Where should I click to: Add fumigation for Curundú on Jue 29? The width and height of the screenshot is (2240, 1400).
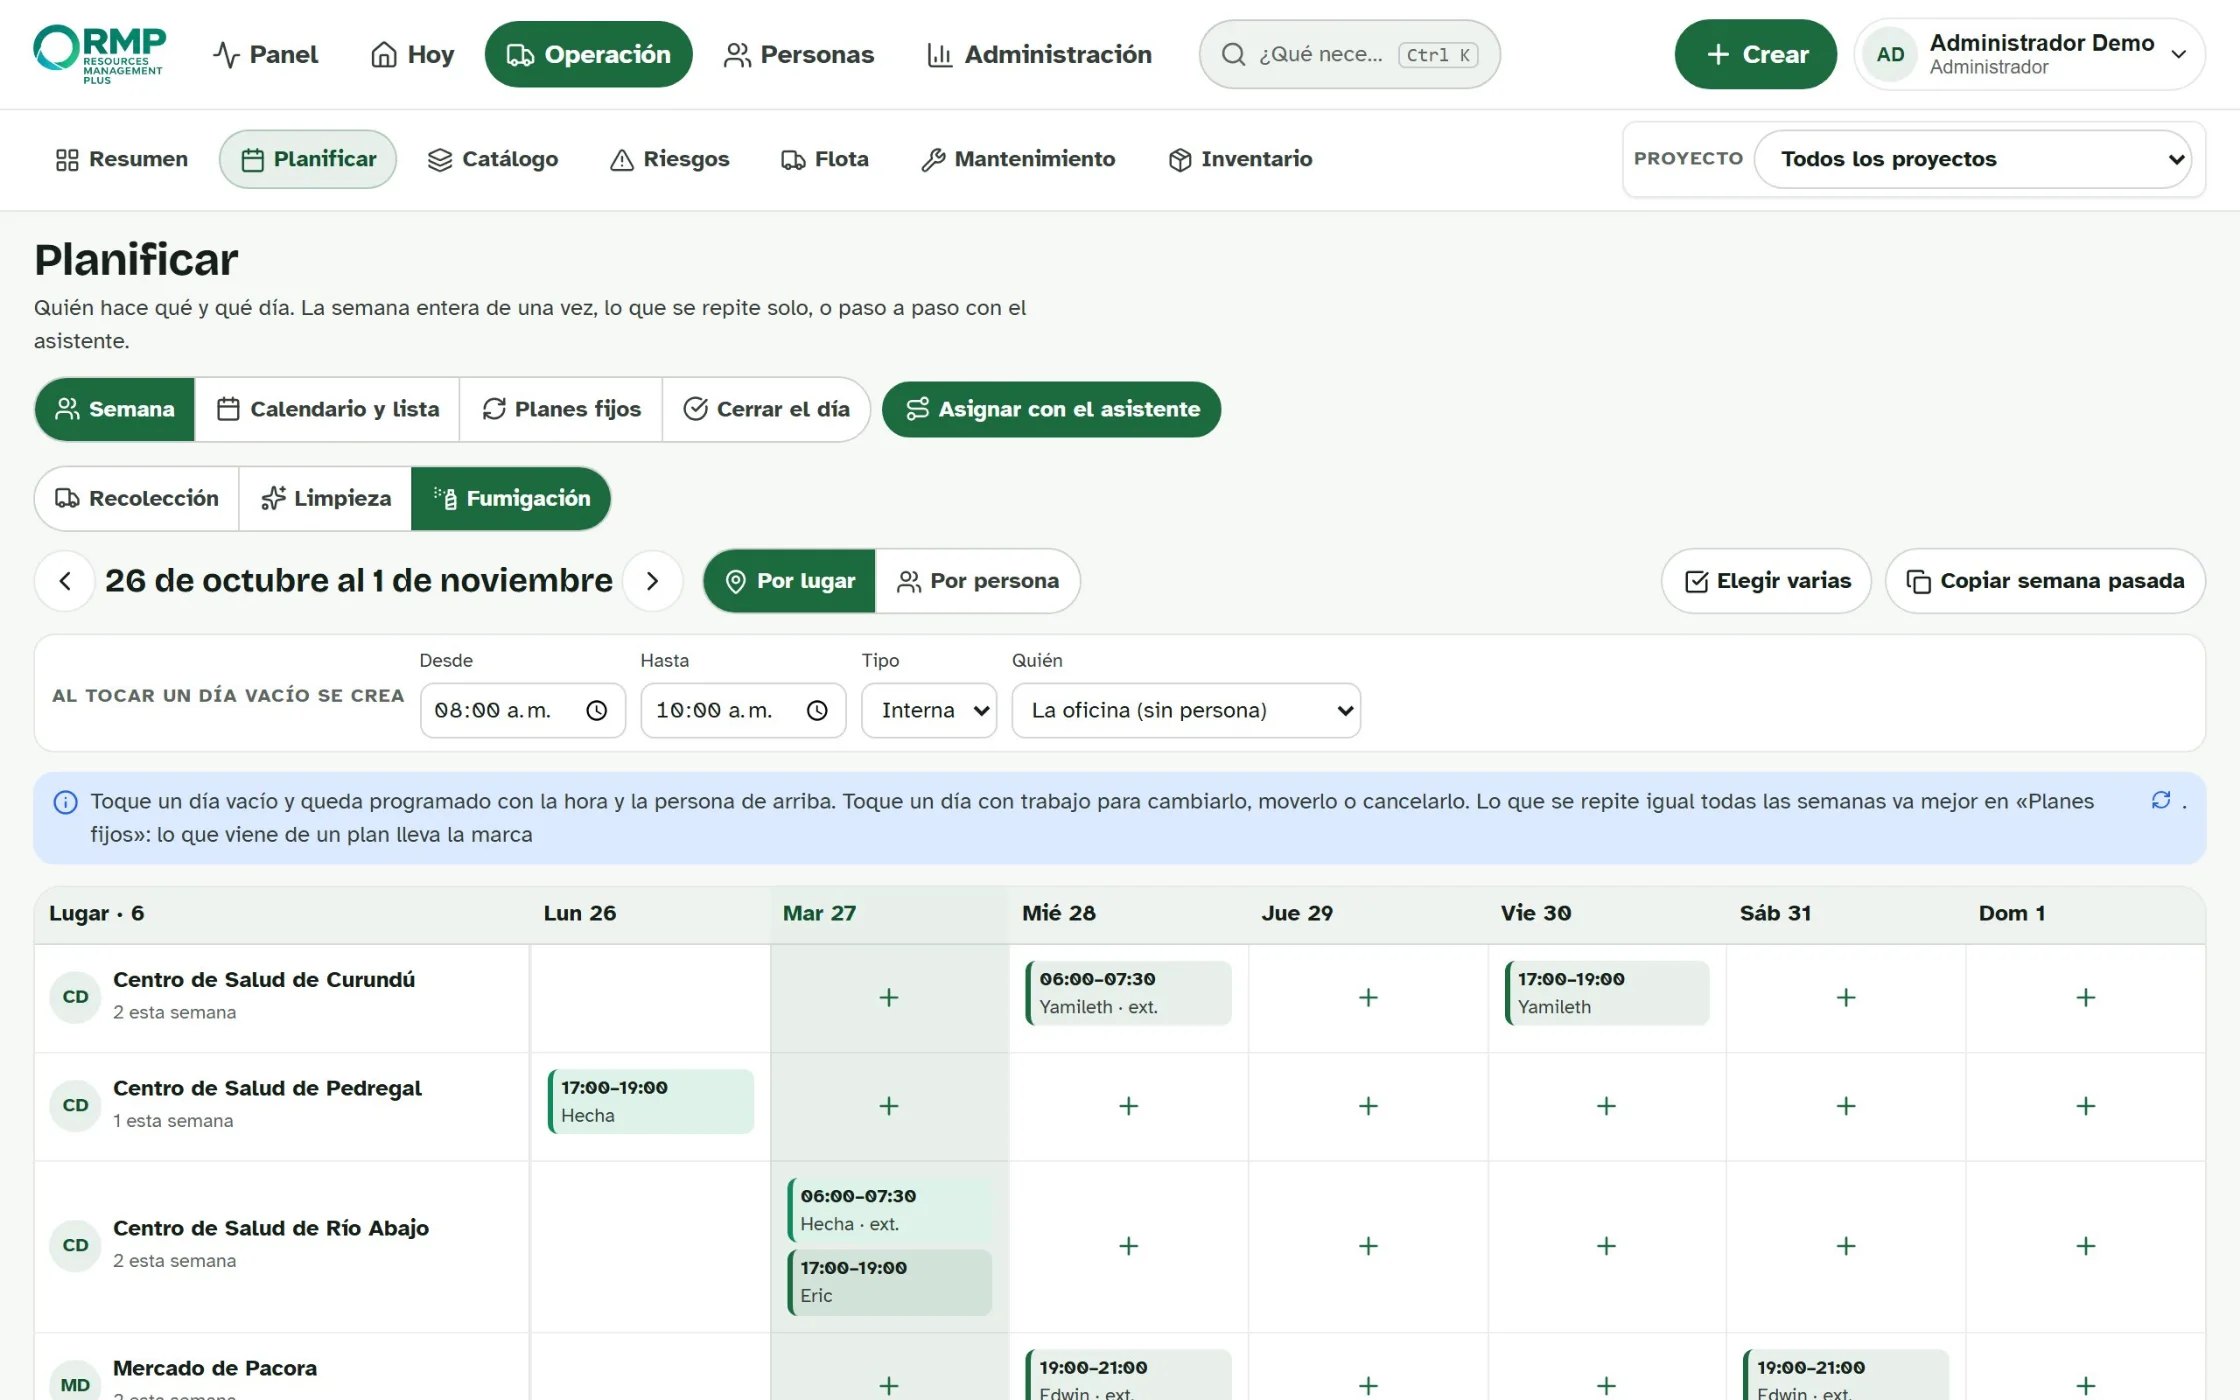[1368, 997]
